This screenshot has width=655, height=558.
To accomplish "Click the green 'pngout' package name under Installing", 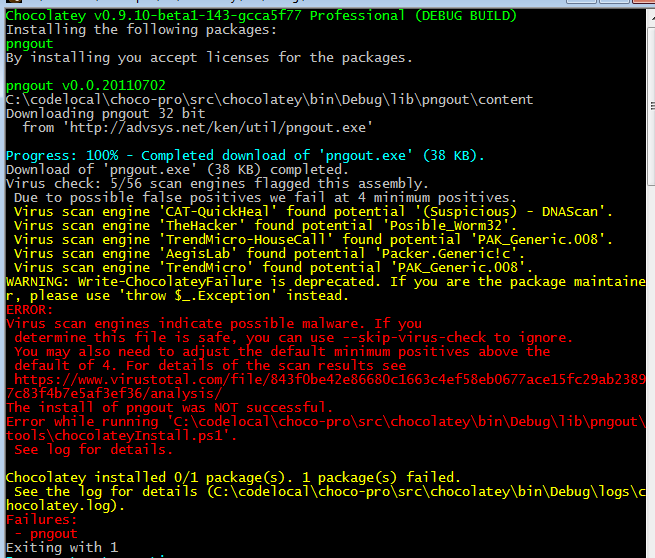I will tap(30, 44).
